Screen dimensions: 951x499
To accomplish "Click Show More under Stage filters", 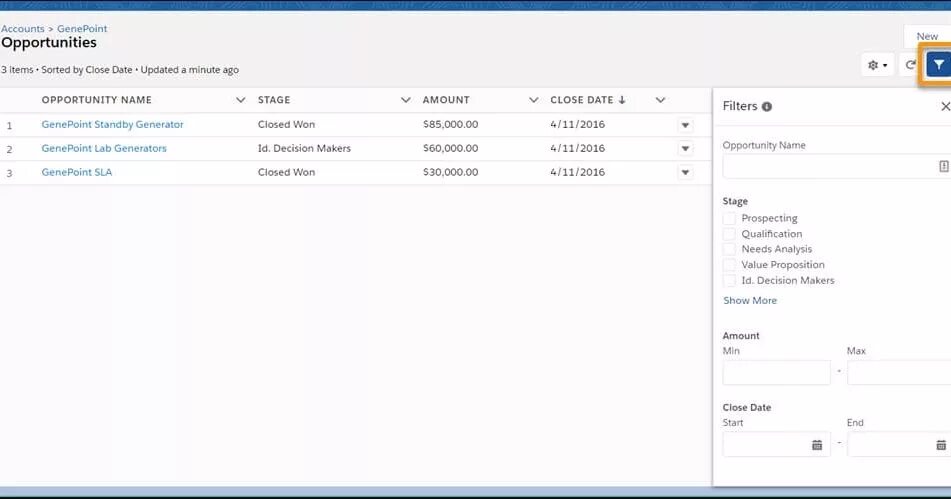I will tap(750, 301).
